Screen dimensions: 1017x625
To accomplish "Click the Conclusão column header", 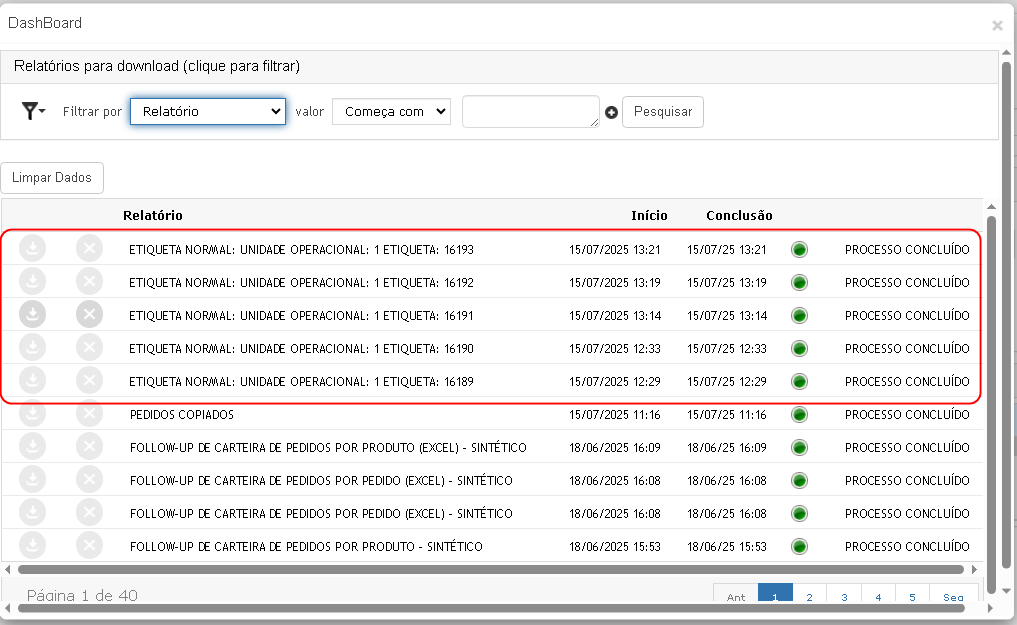I will 739,215.
